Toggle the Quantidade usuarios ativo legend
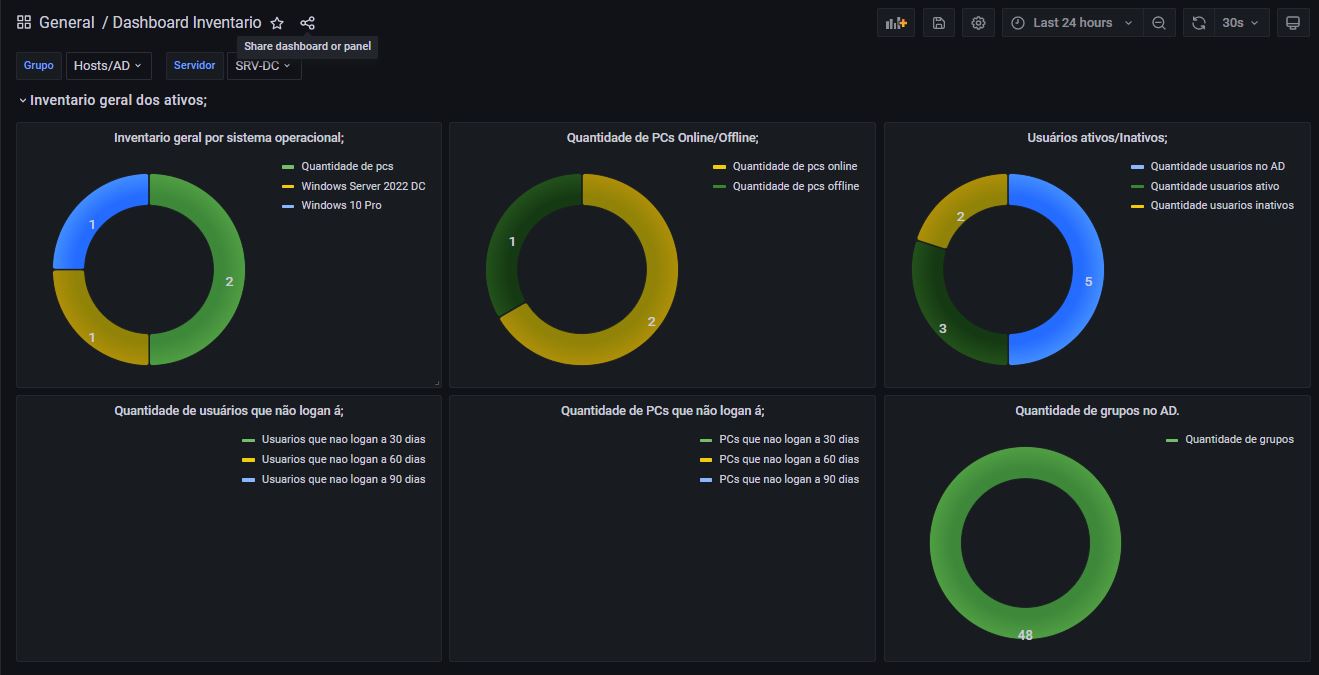The height and width of the screenshot is (675, 1319). pyautogui.click(x=1214, y=186)
